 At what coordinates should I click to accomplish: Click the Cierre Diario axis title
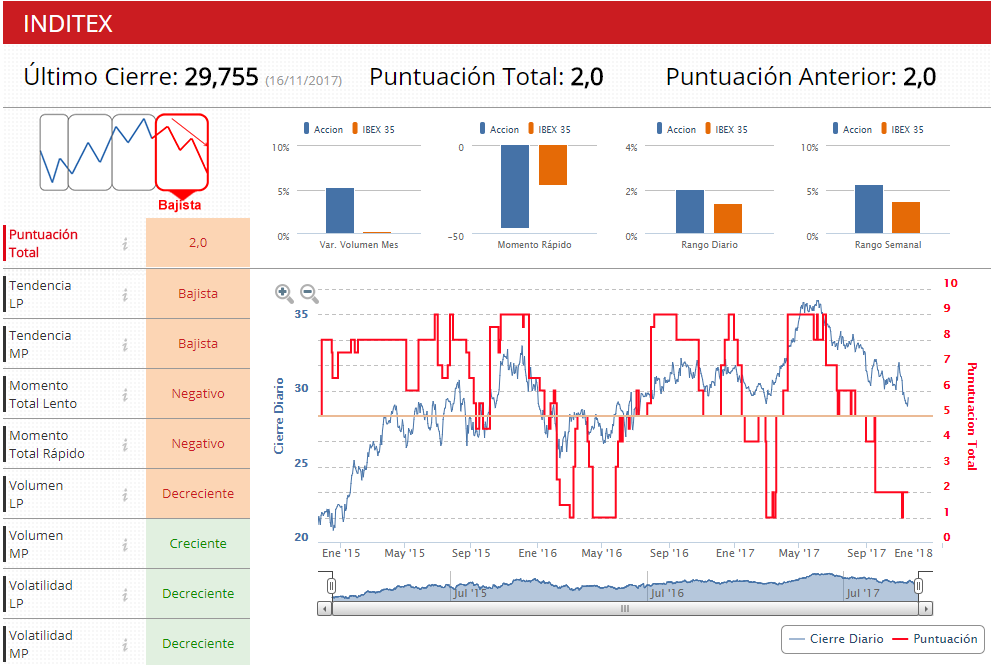(278, 416)
